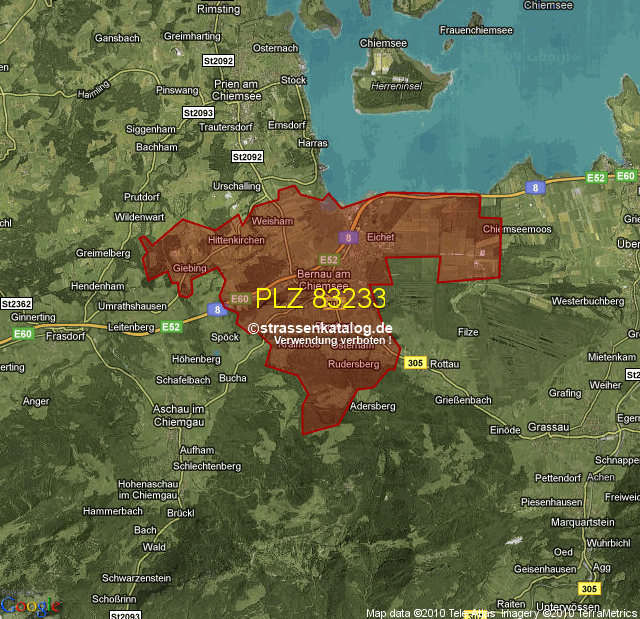Click the St2092 shield above Urschalling
This screenshot has width=640, height=619.
[246, 157]
